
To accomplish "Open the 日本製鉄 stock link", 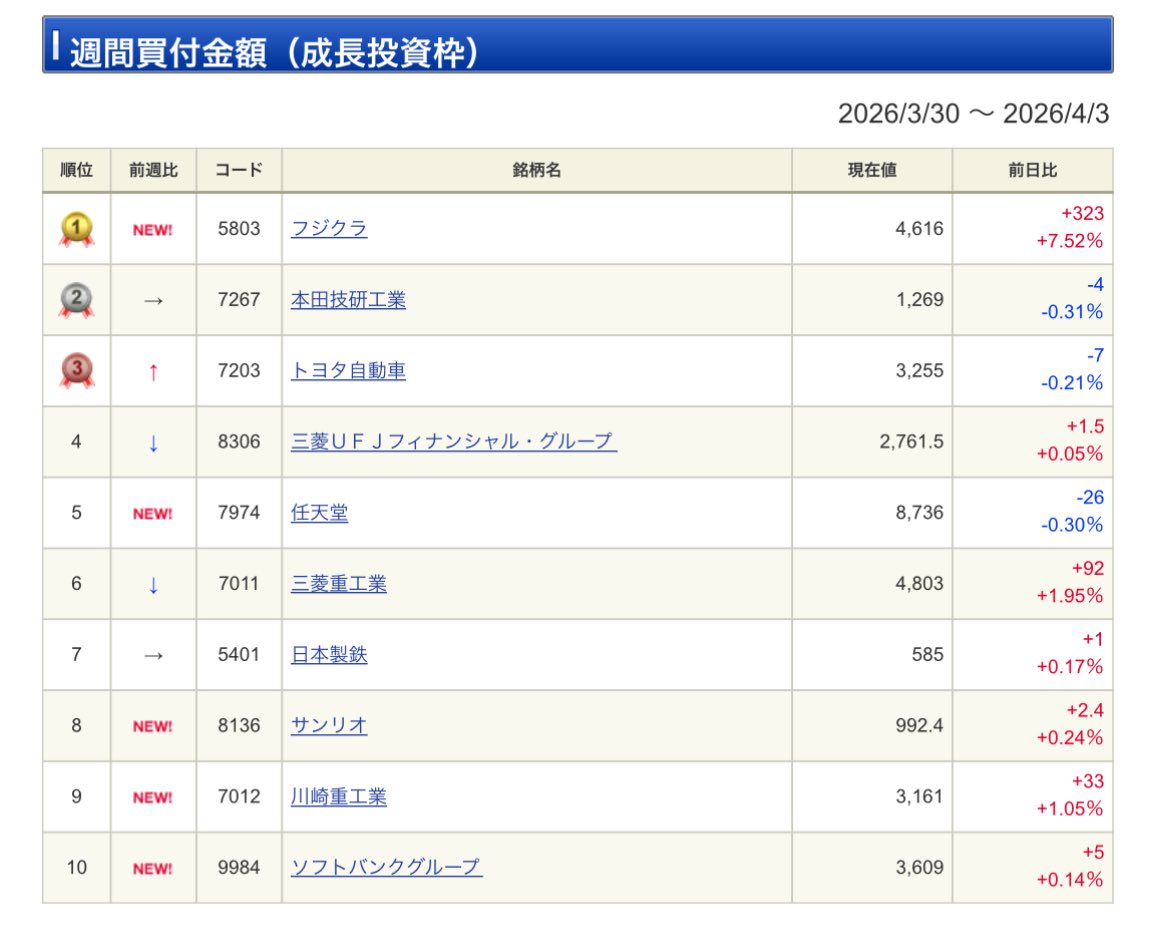I will pyautogui.click(x=329, y=655).
